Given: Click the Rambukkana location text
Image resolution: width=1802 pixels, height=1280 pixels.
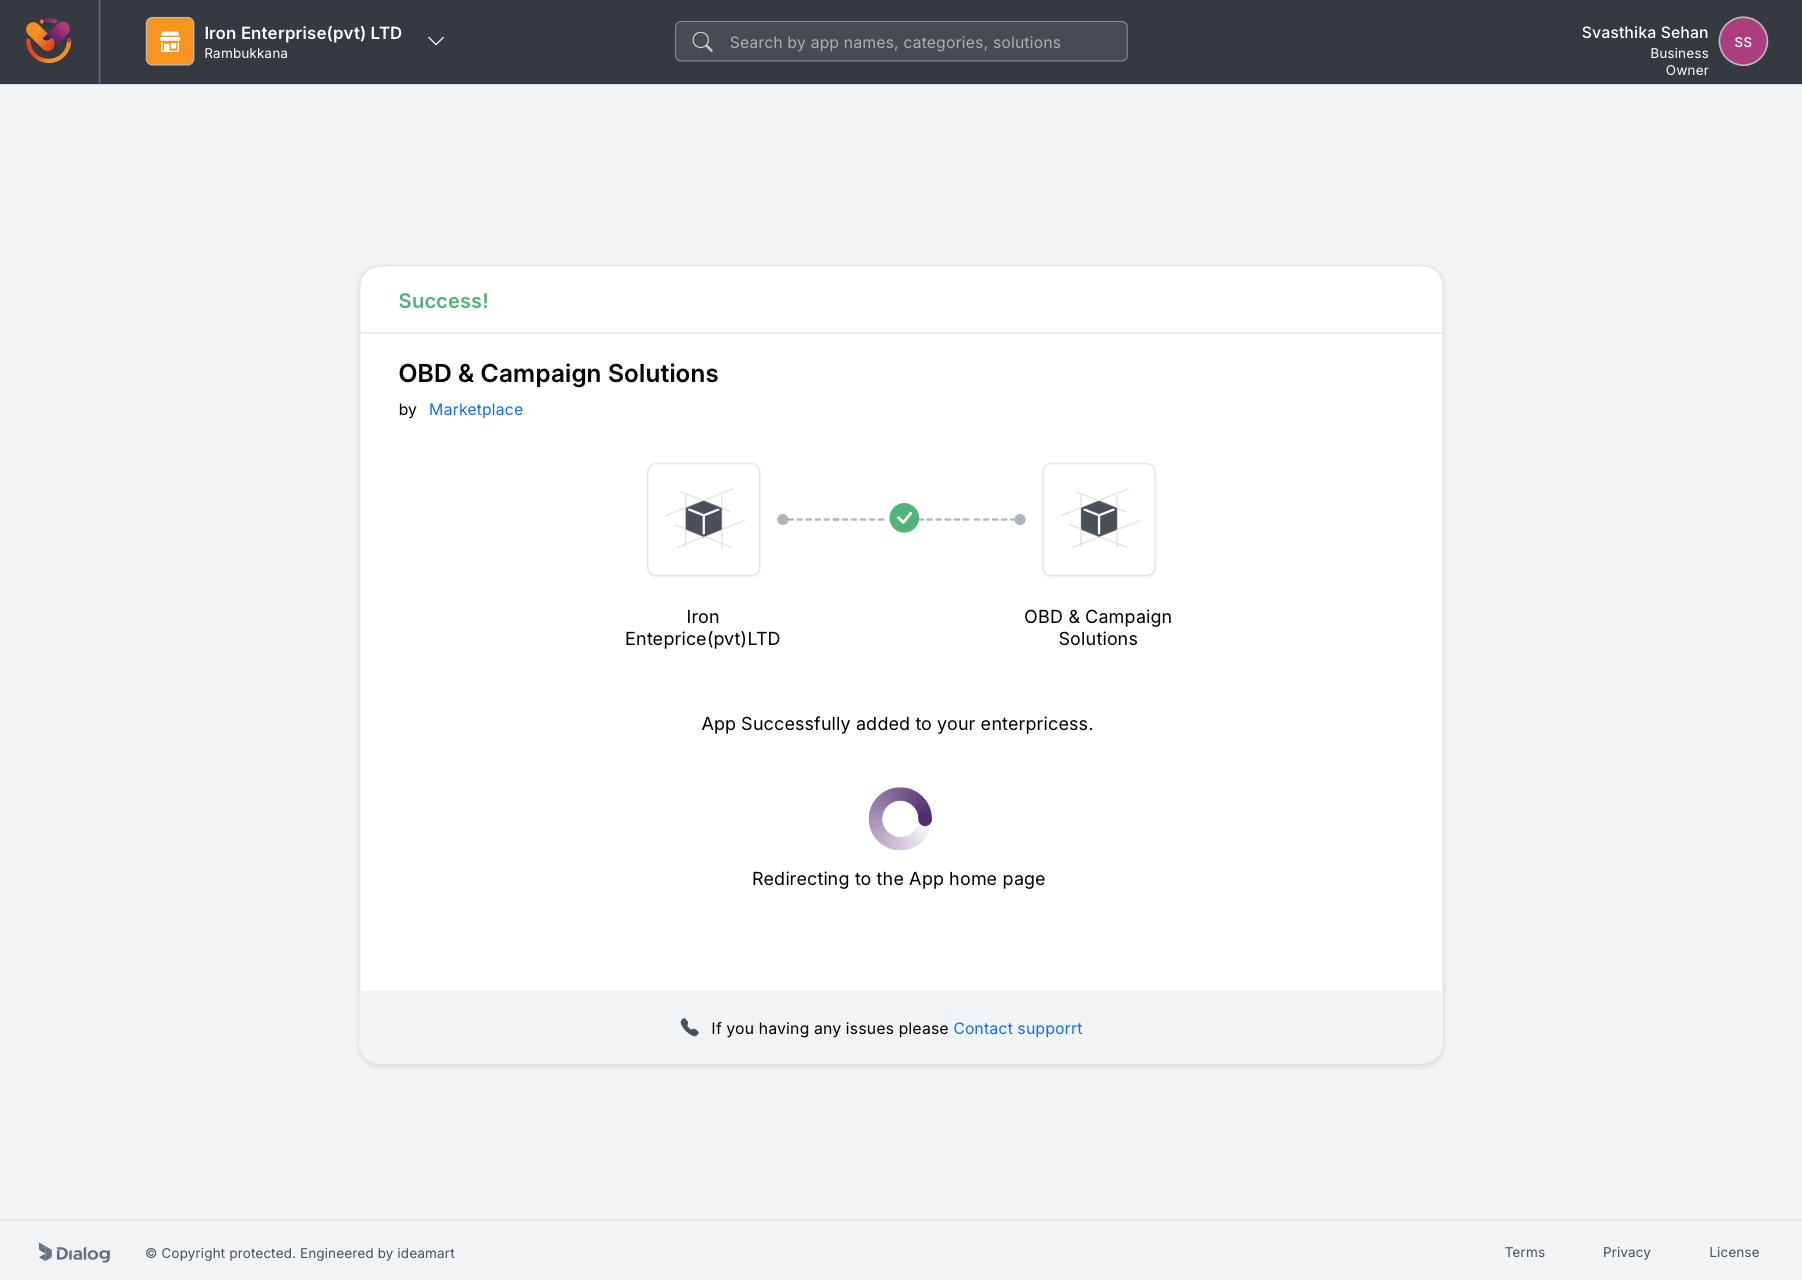Looking at the screenshot, I should point(246,54).
